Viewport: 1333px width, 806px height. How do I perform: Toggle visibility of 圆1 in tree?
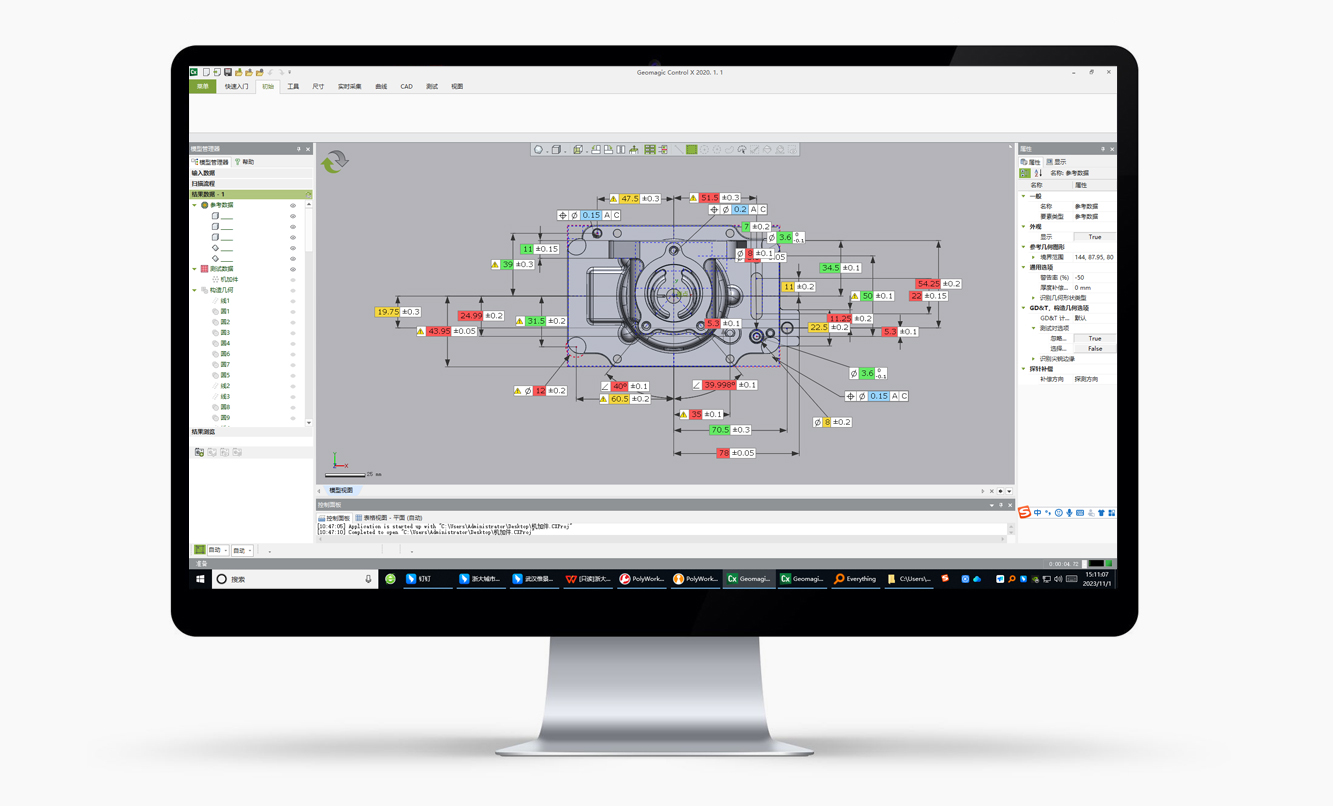(293, 312)
